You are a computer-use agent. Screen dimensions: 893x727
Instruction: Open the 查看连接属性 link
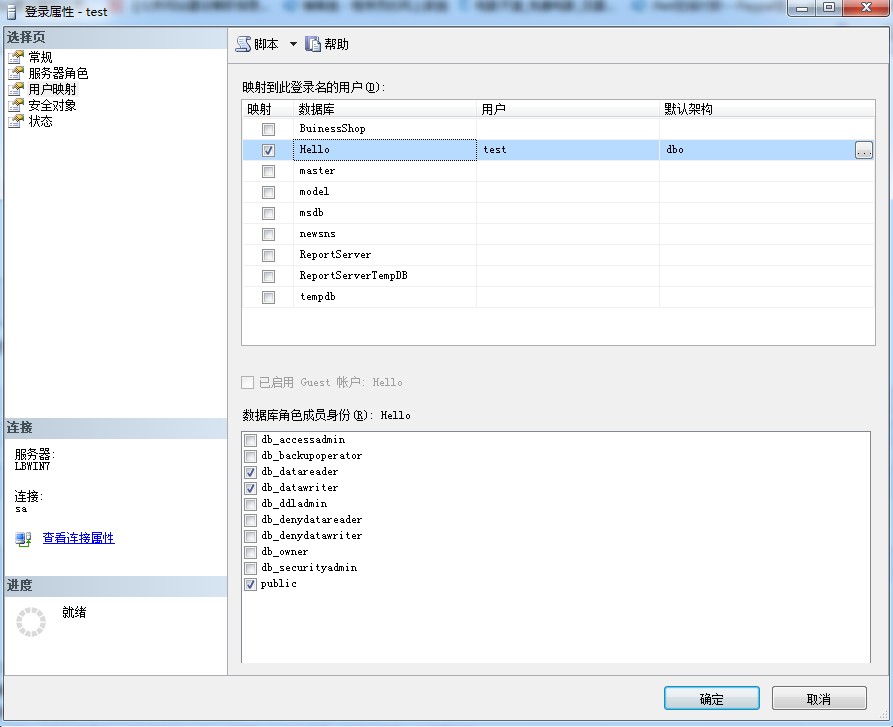[x=79, y=538]
